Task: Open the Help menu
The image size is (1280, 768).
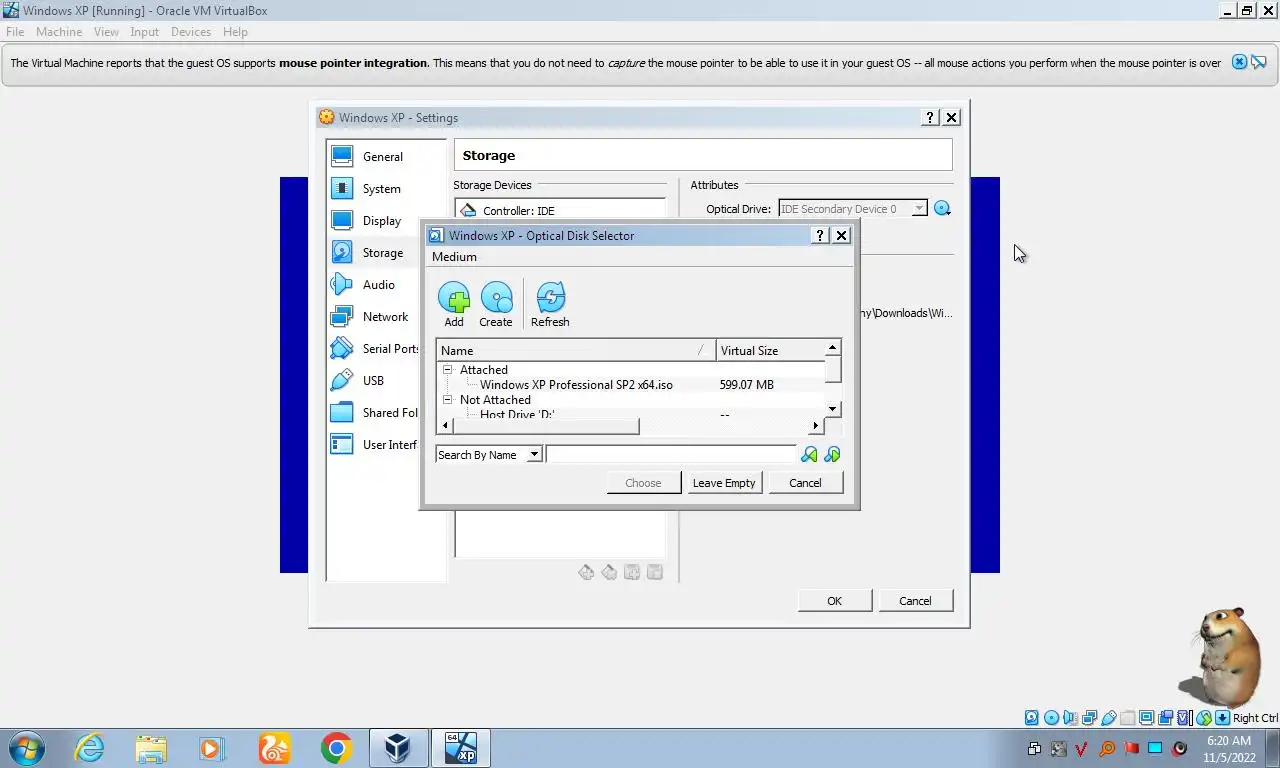Action: pyautogui.click(x=235, y=32)
